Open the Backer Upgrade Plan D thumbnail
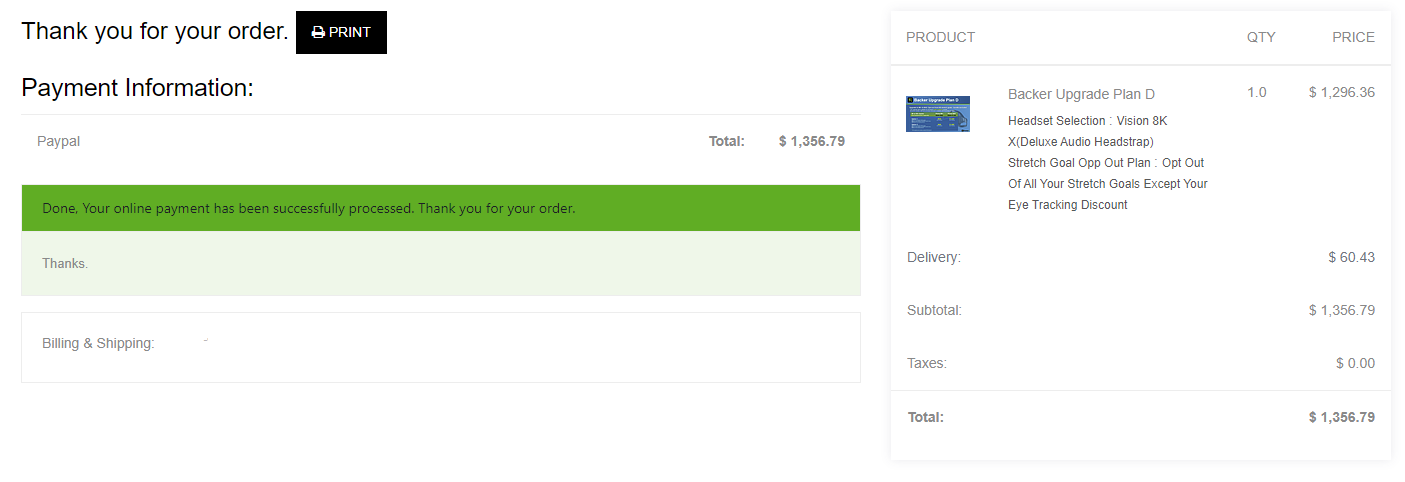 pyautogui.click(x=938, y=114)
